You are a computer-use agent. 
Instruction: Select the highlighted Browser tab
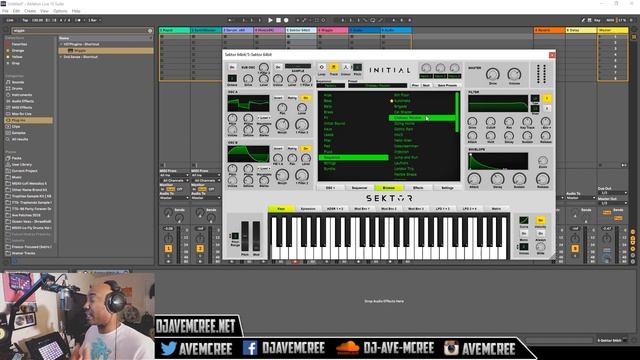click(389, 188)
